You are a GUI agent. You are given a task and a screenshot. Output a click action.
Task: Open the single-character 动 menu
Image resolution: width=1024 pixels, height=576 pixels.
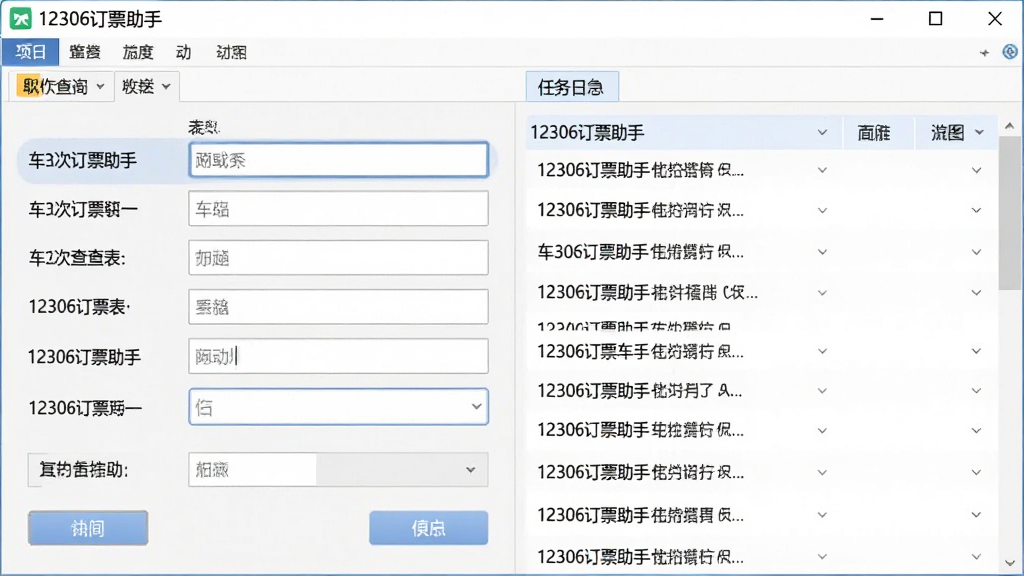pos(184,52)
